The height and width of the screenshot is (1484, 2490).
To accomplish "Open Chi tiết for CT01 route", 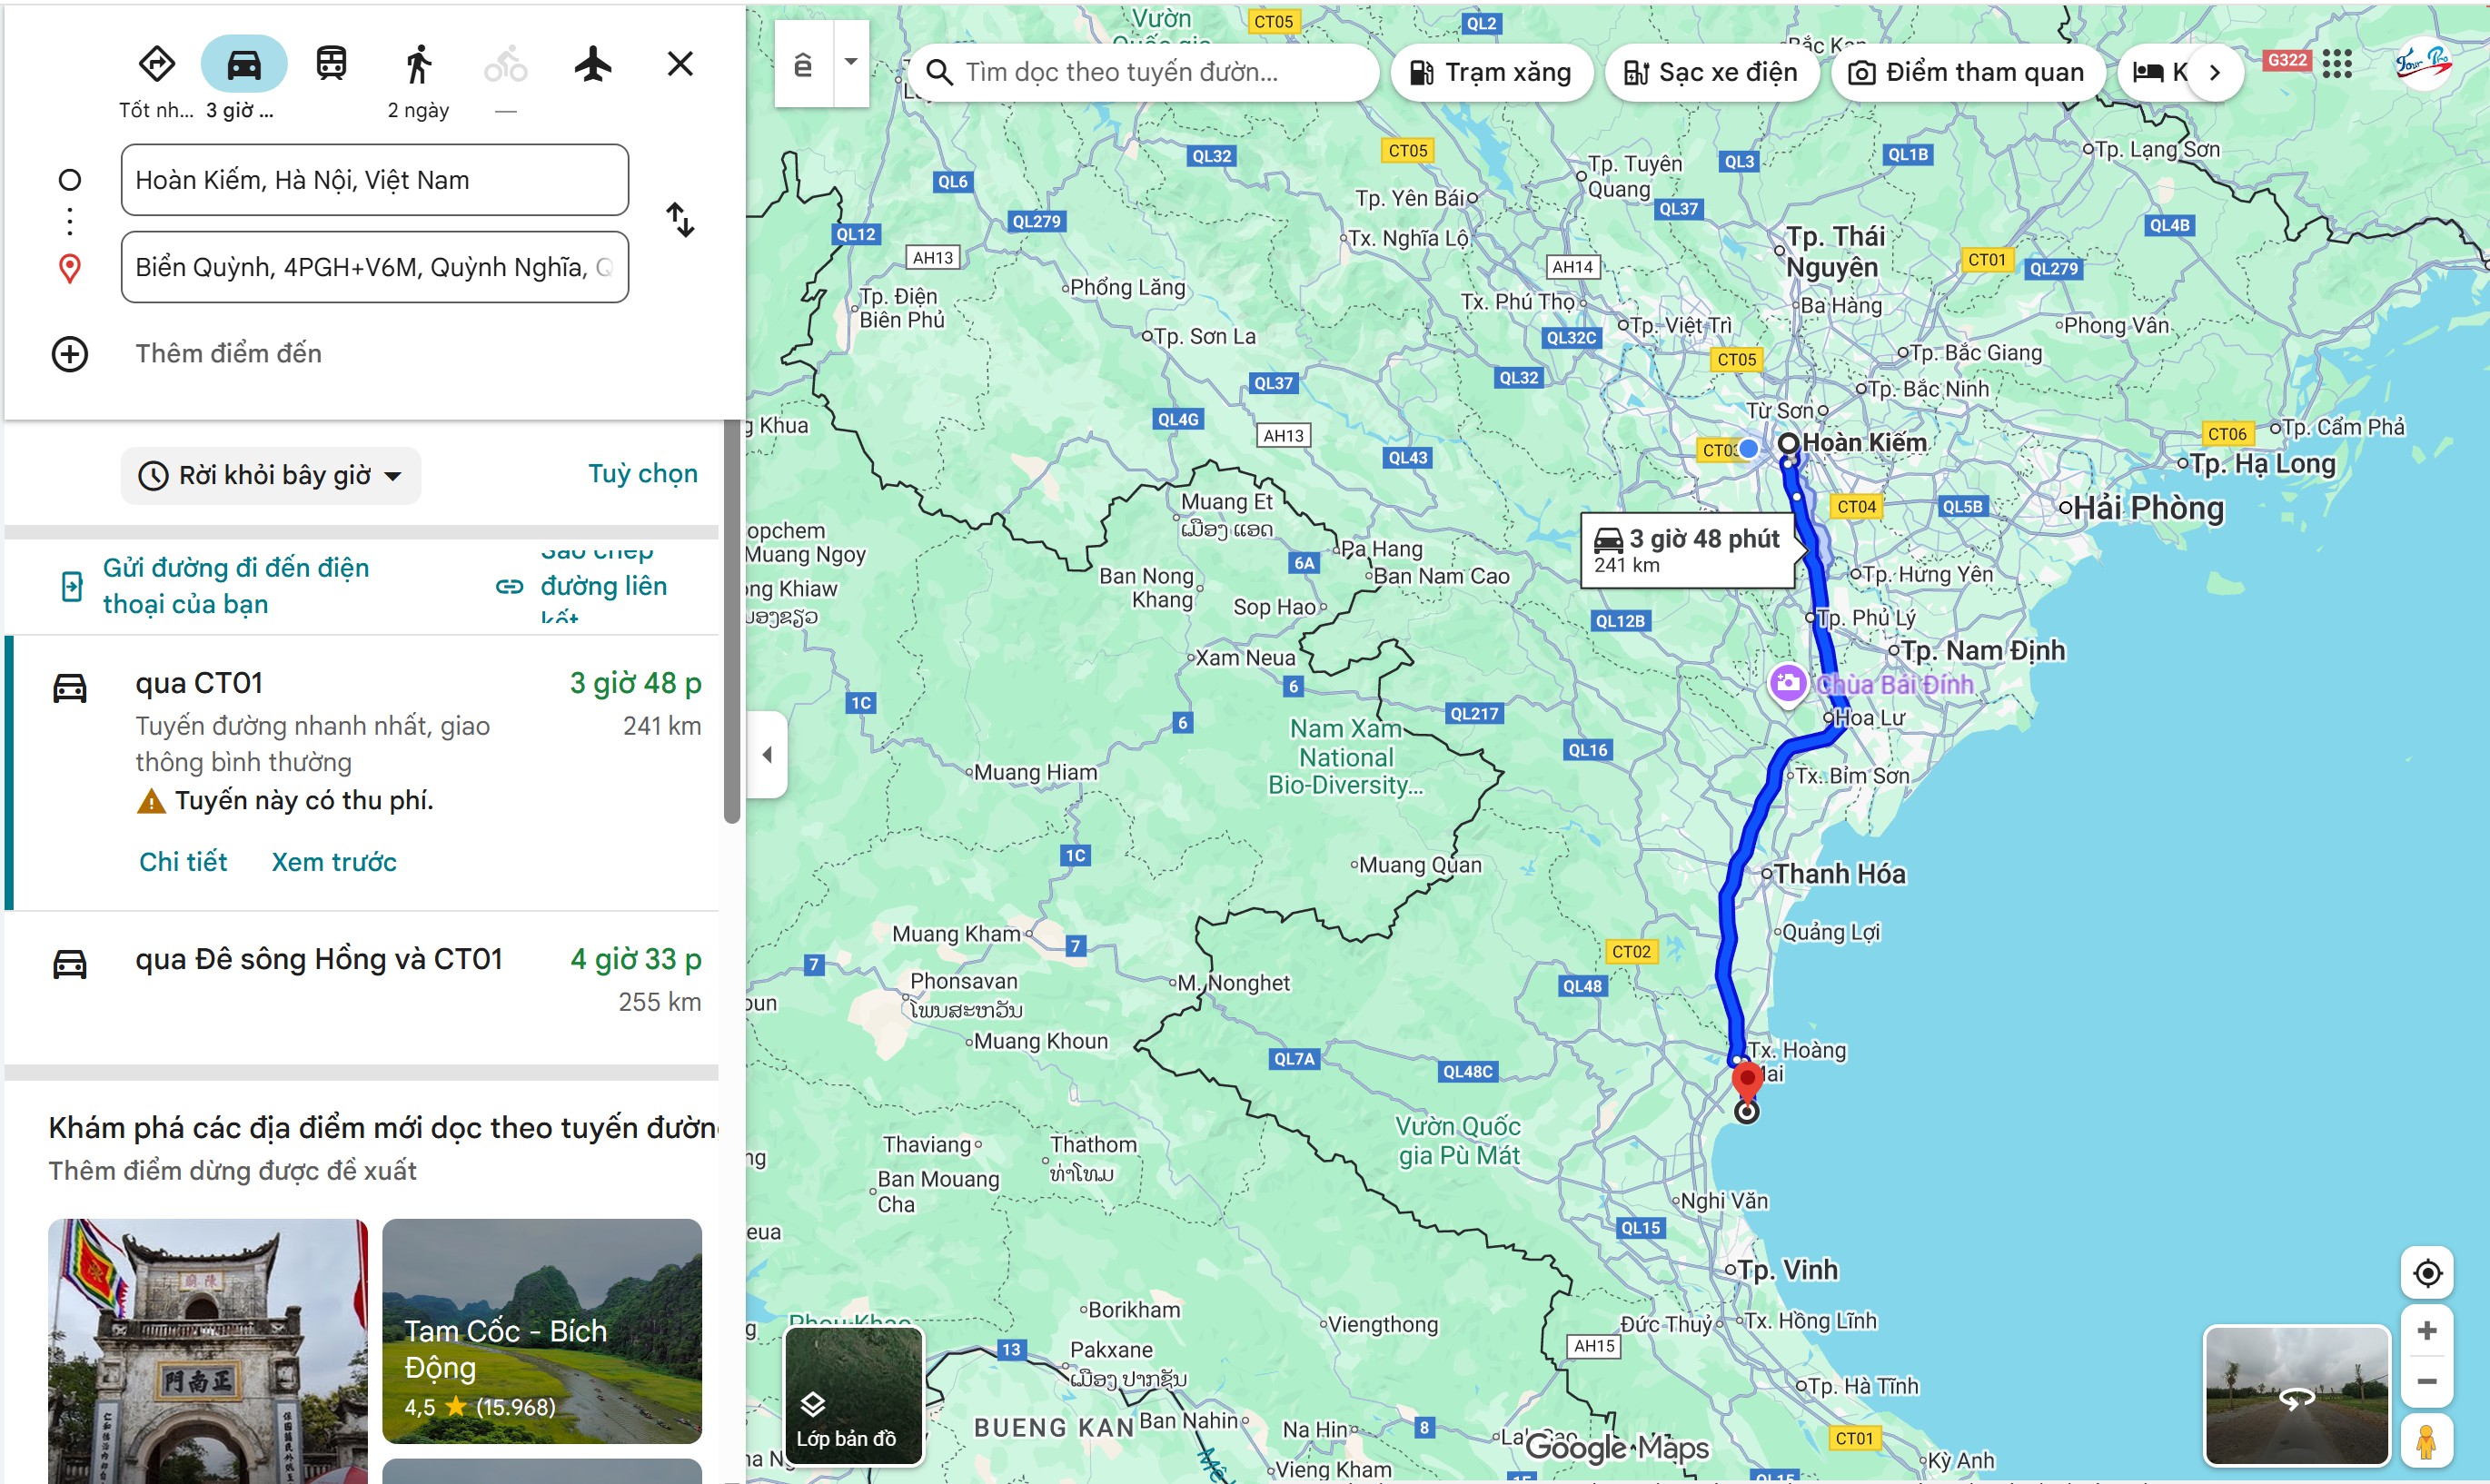I will pos(183,862).
